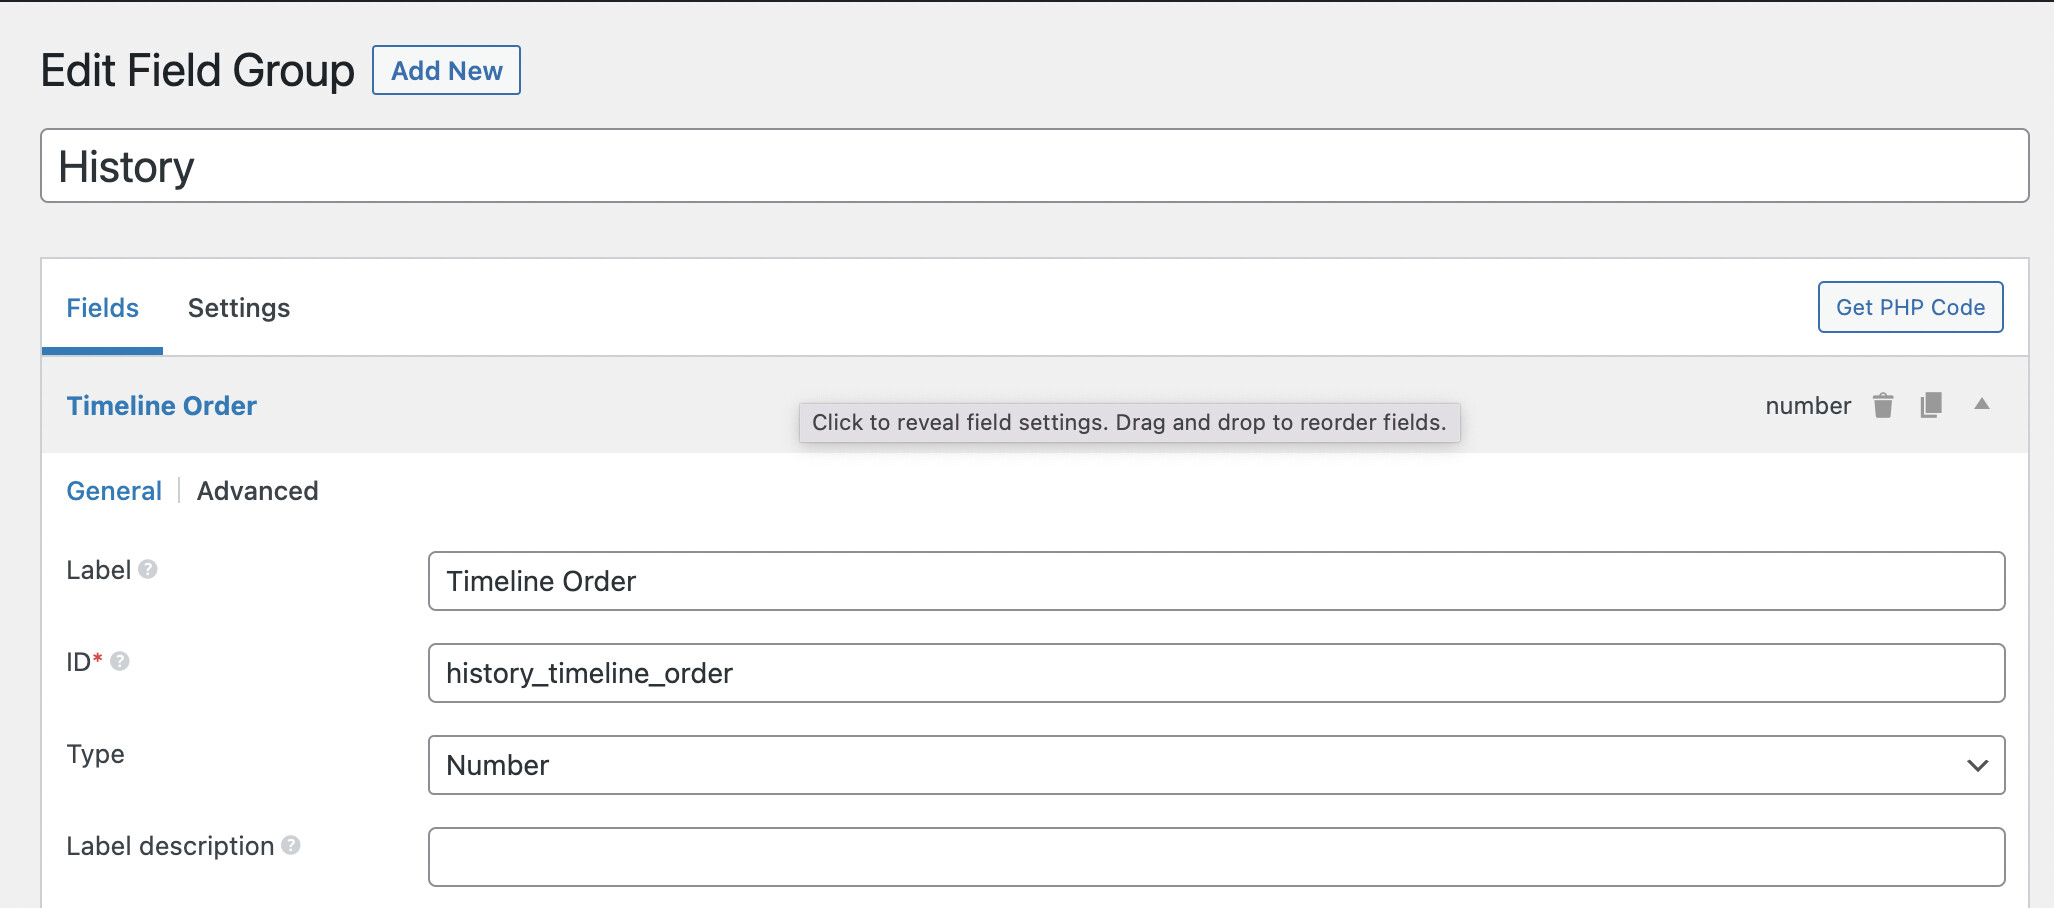Click the Add New button
This screenshot has width=2054, height=908.
click(x=446, y=71)
